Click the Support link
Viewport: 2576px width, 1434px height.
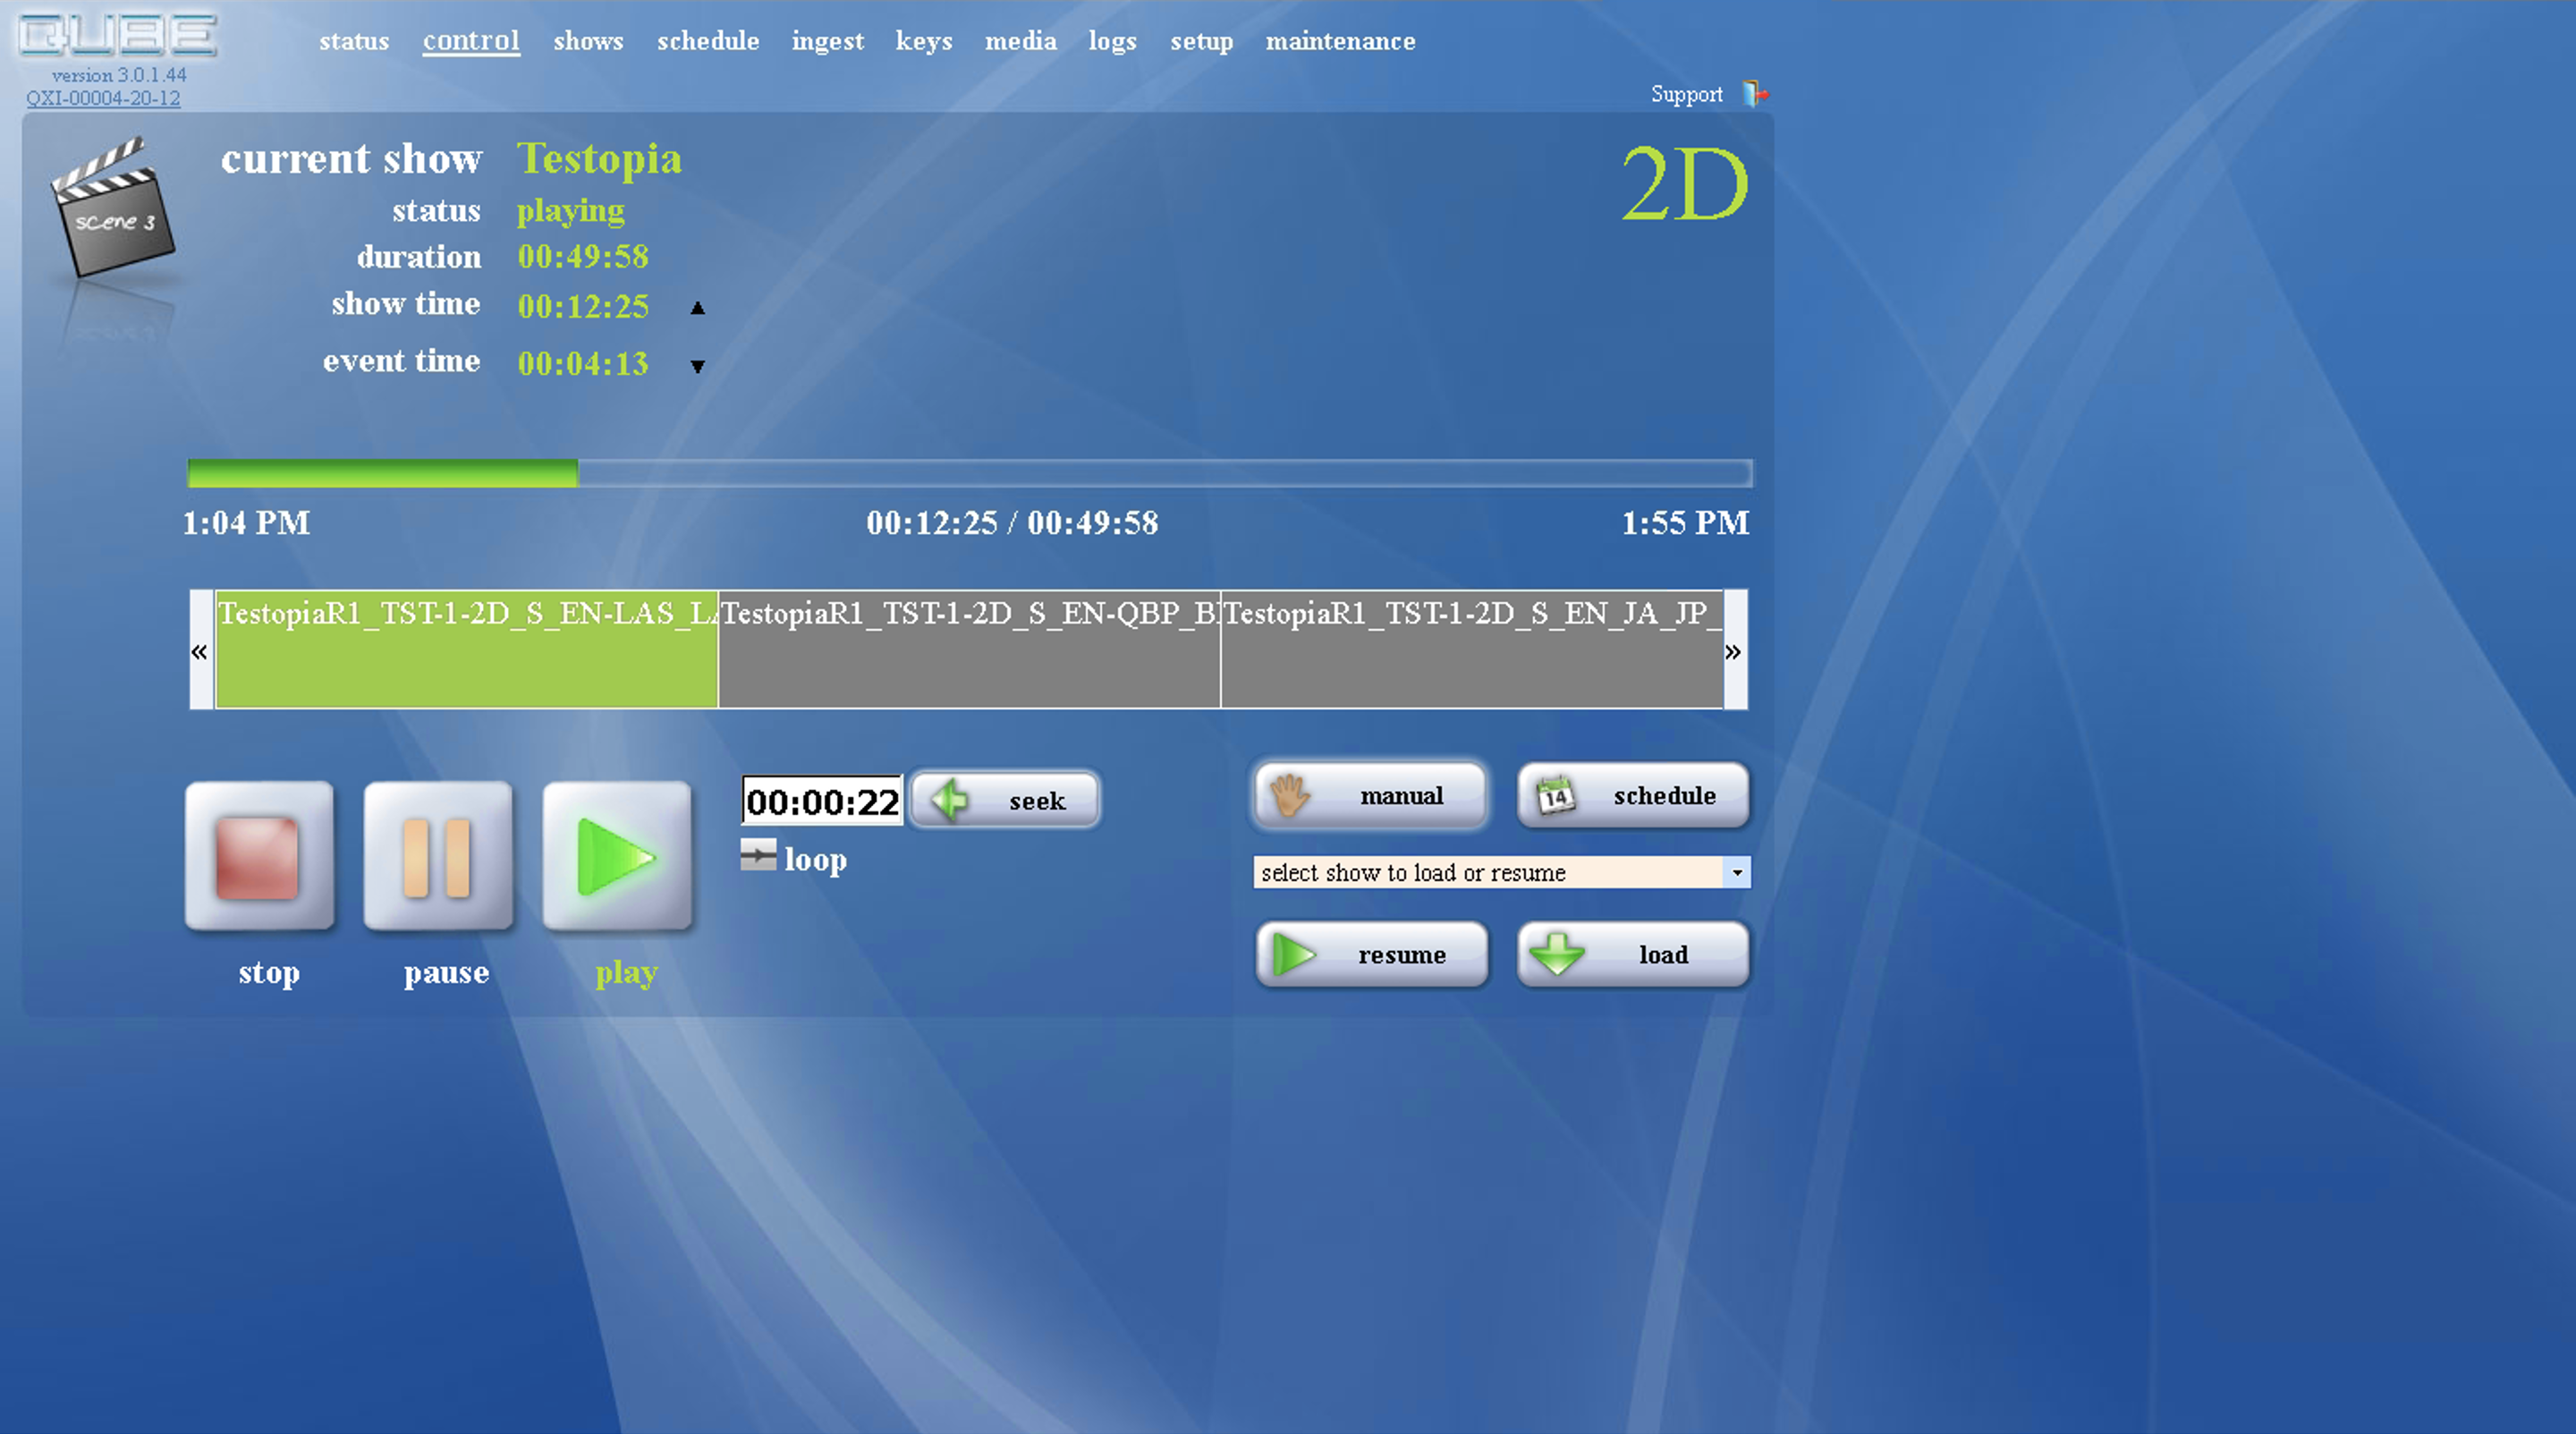pyautogui.click(x=1686, y=94)
